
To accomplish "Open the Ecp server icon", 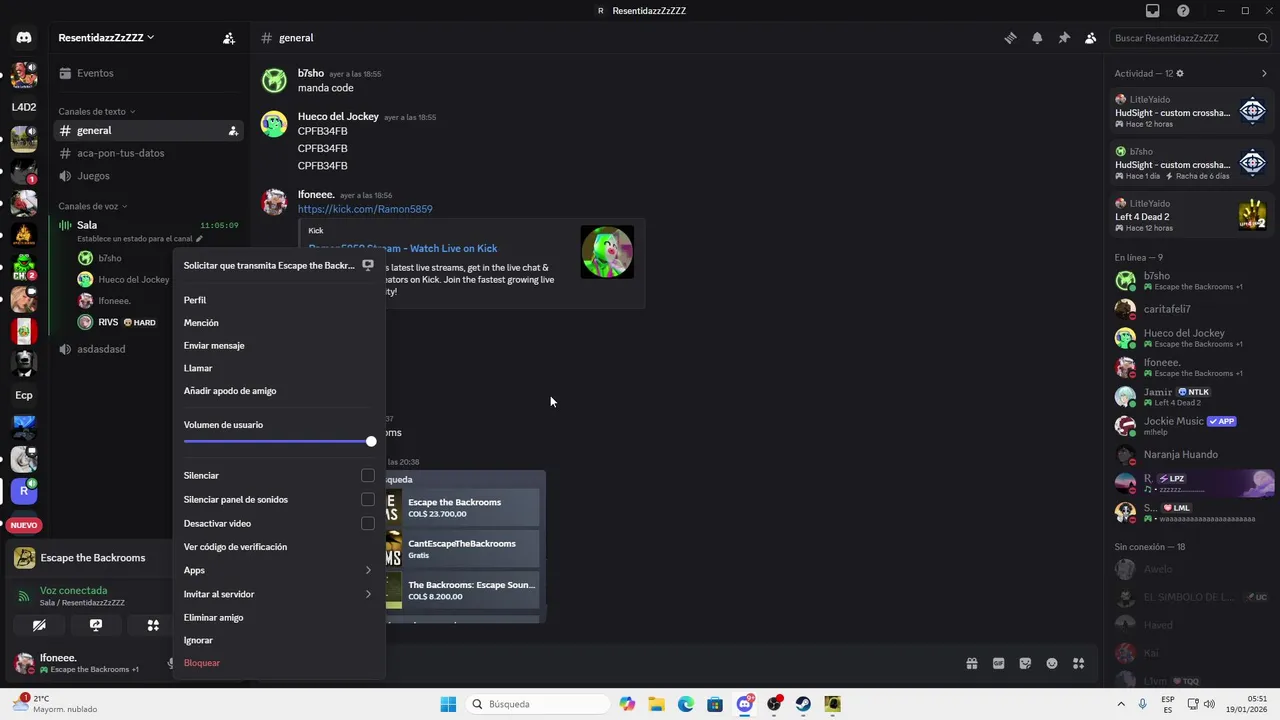I will click(24, 395).
